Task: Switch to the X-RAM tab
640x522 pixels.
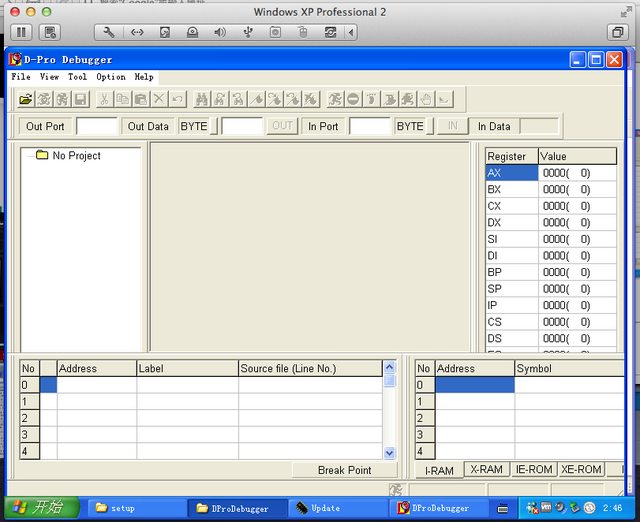Action: click(486, 469)
